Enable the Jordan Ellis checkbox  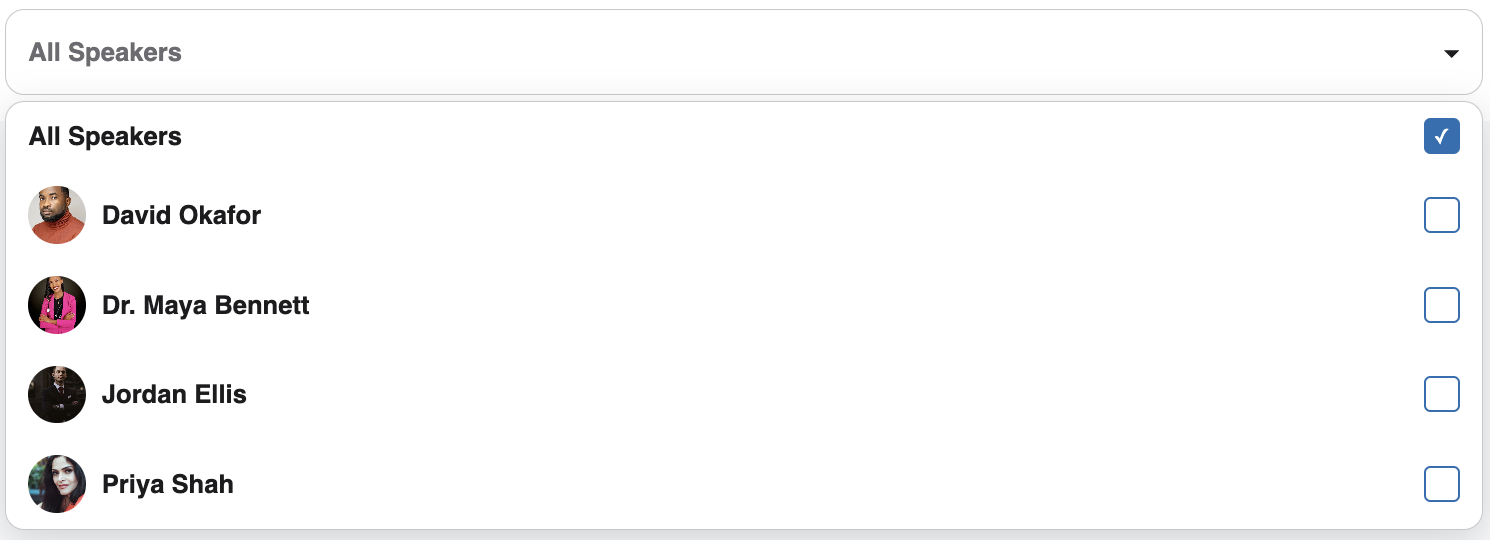[x=1442, y=394]
